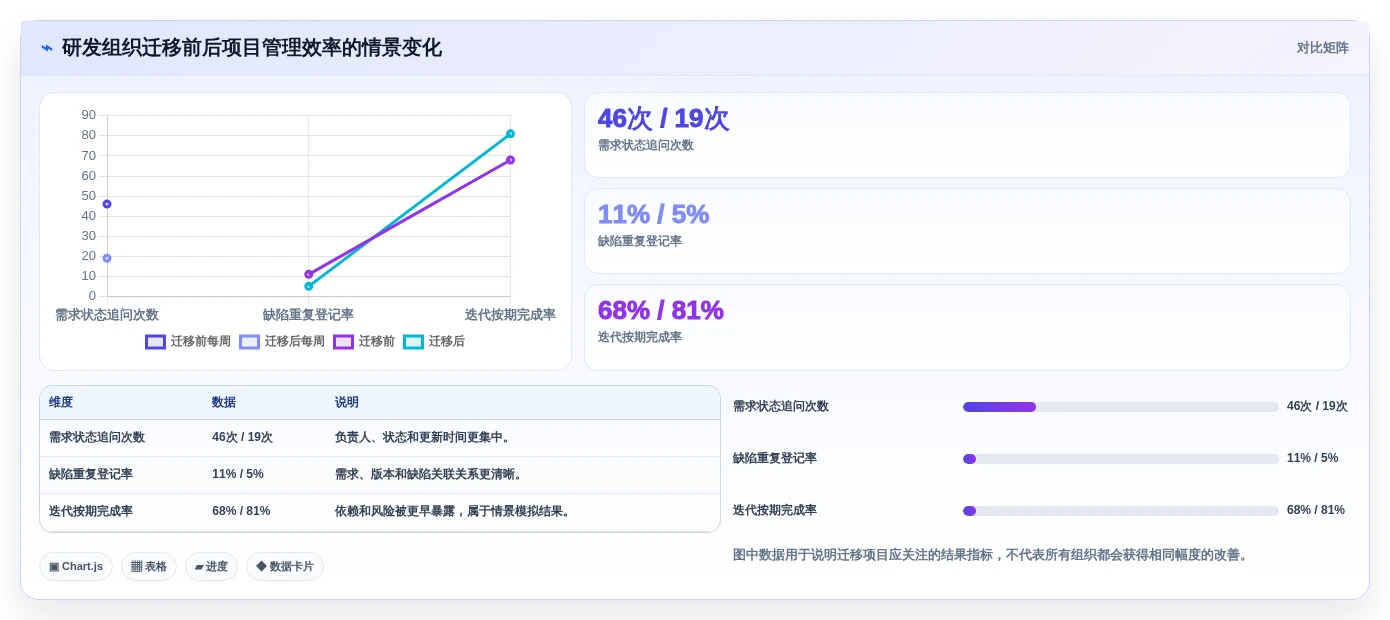Image resolution: width=1390 pixels, height=620 pixels.
Task: Click the purple data point at 11
Action: point(309,274)
